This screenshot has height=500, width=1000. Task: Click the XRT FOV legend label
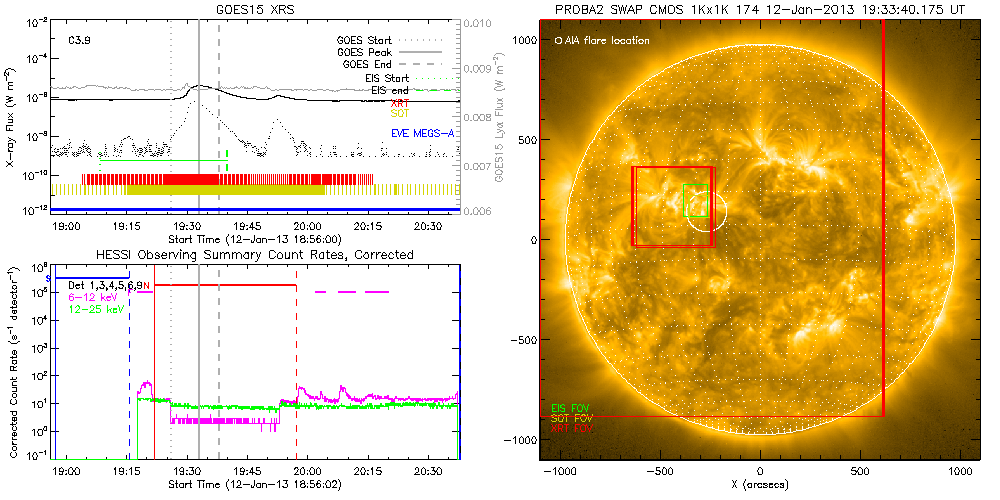click(x=571, y=429)
